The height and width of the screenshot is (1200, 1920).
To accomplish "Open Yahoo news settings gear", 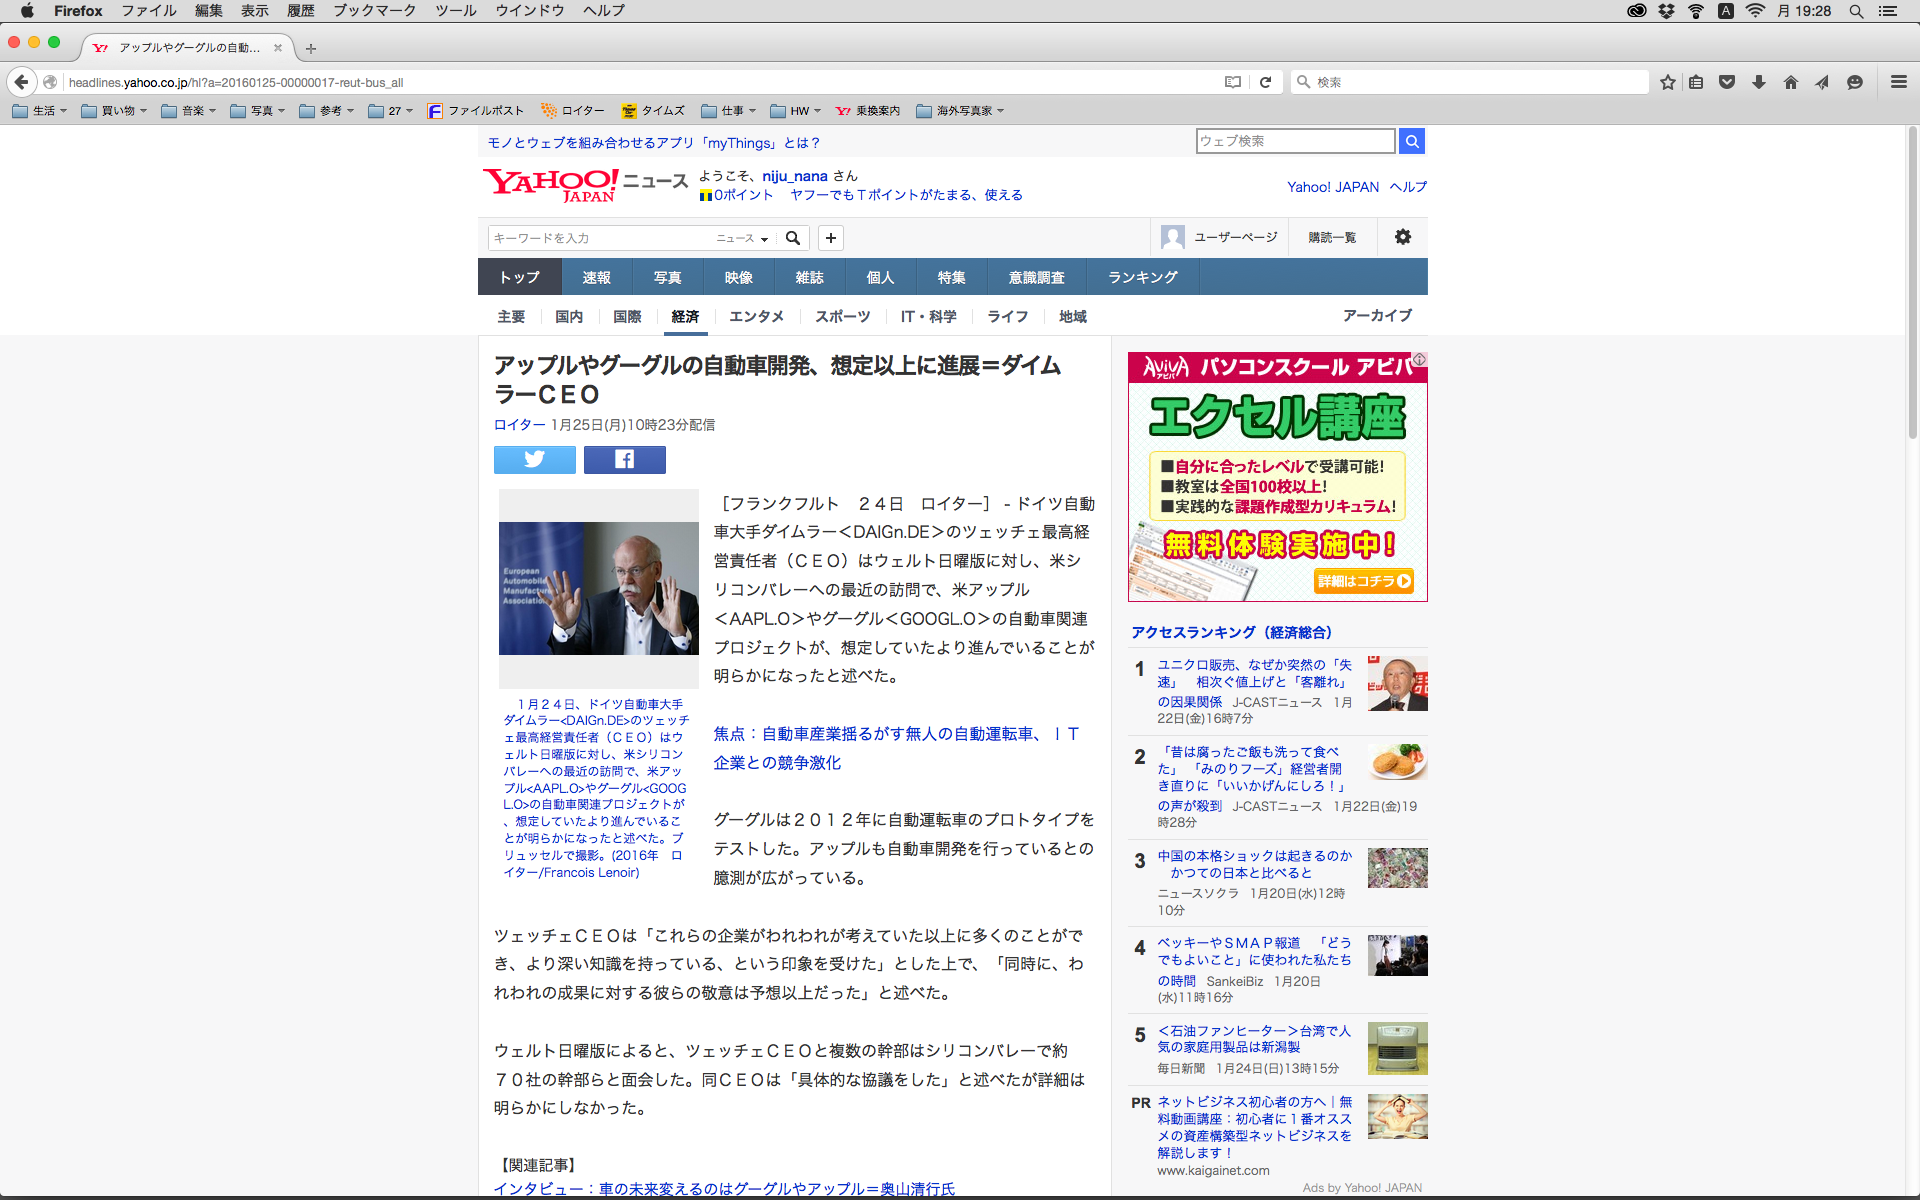I will (1402, 237).
